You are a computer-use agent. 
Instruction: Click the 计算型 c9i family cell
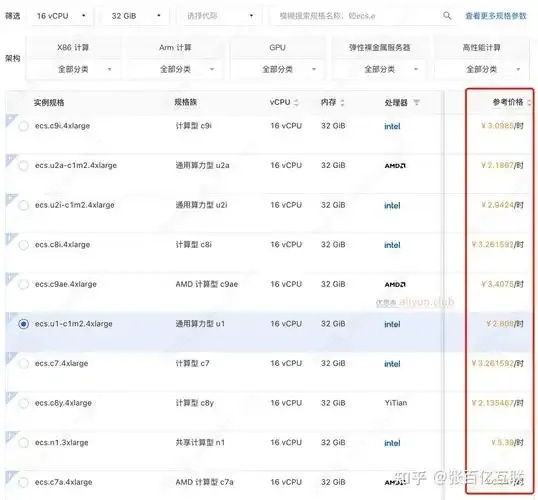tap(194, 126)
